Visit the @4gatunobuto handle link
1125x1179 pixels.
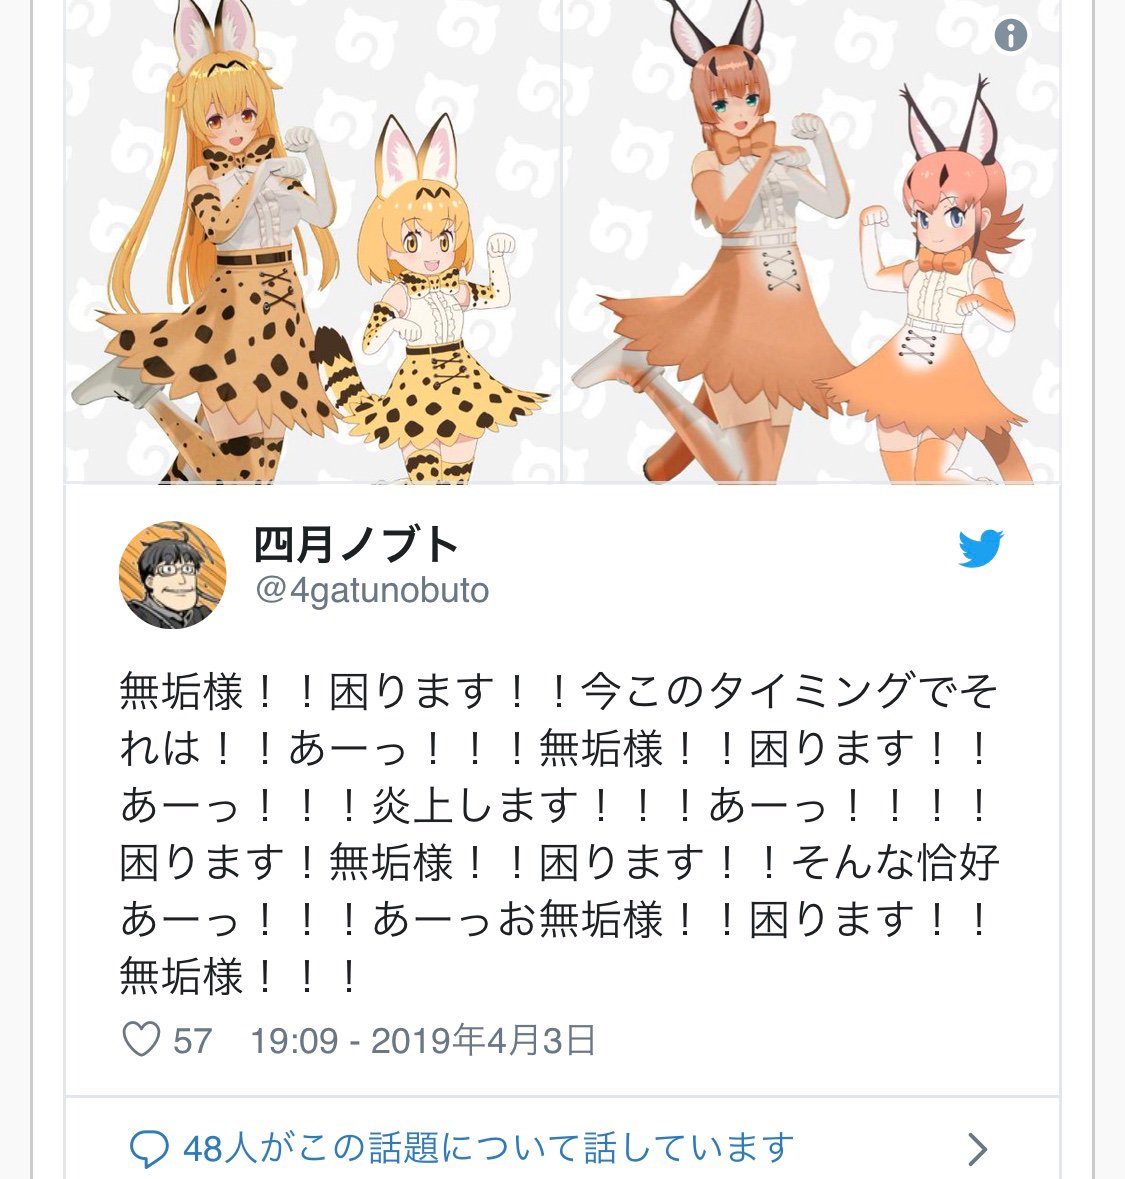tap(372, 591)
